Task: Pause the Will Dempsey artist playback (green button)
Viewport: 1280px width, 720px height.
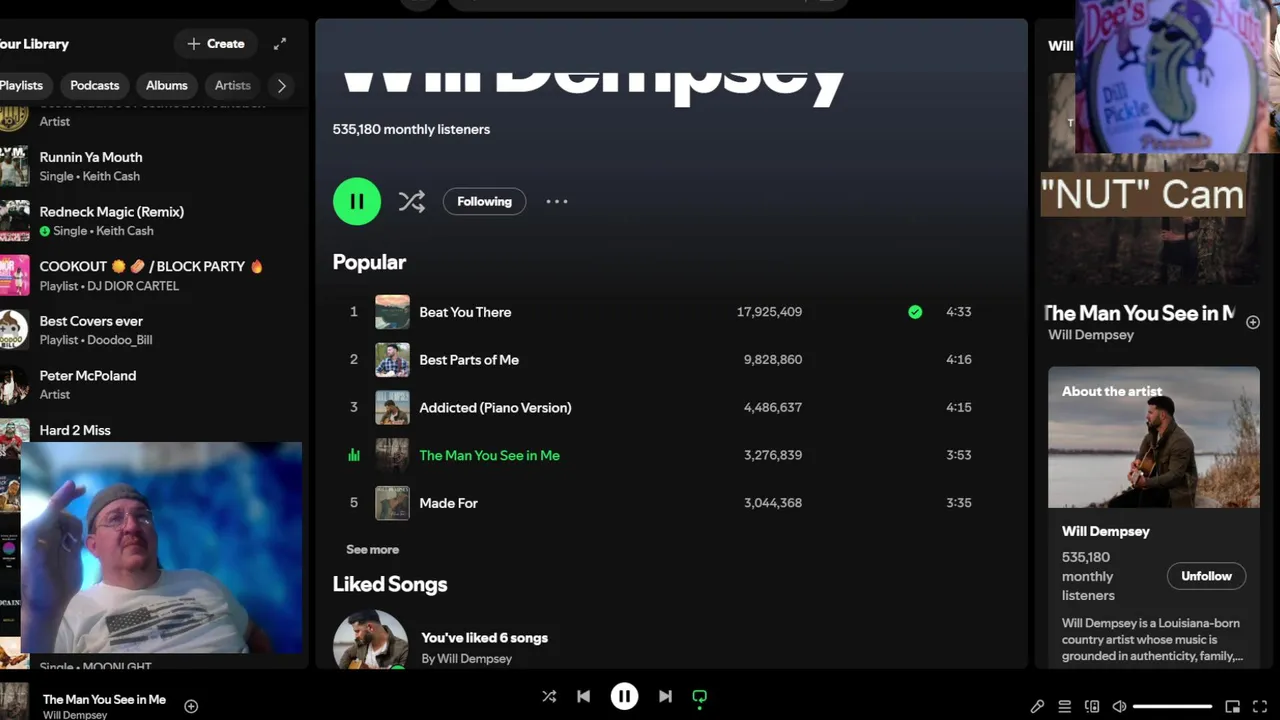Action: (357, 201)
